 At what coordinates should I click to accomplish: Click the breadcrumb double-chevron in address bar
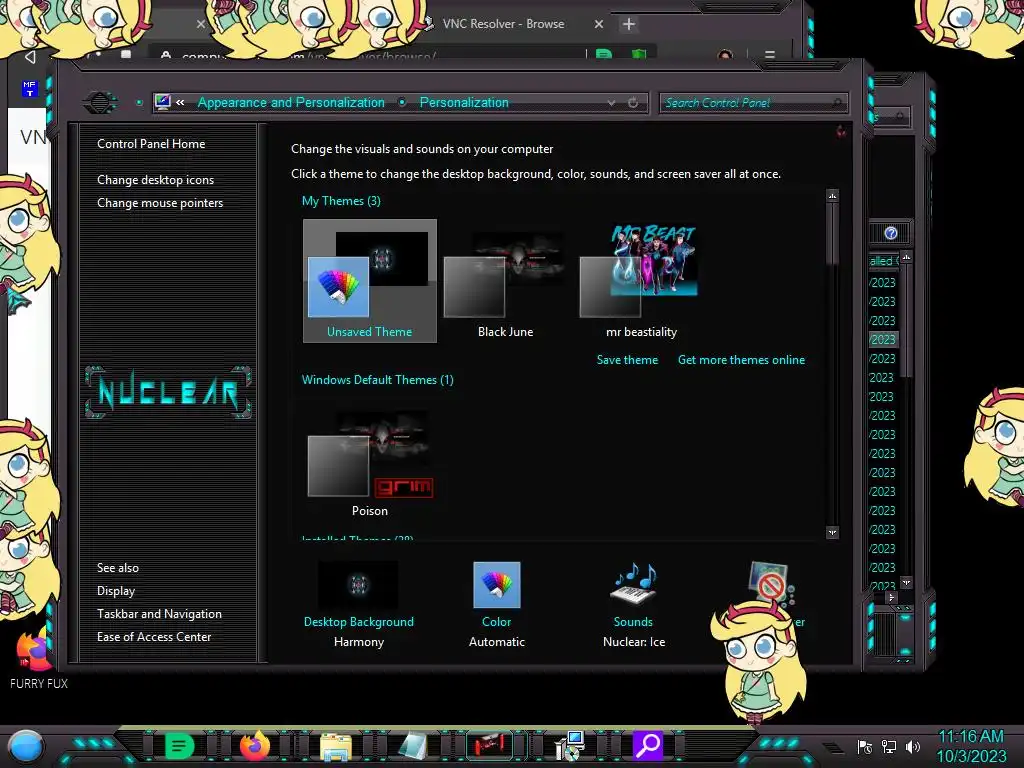tap(180, 103)
